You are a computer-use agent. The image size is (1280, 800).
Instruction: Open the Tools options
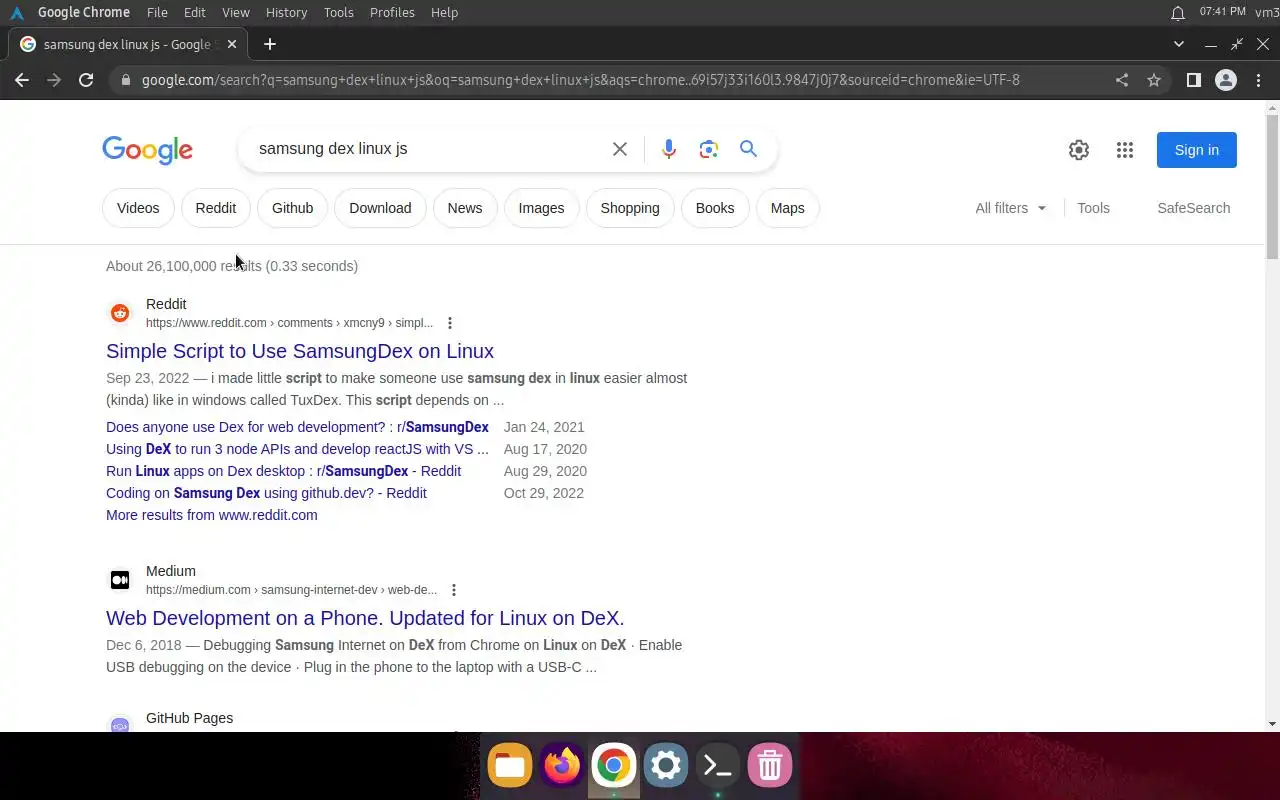pyautogui.click(x=1093, y=208)
